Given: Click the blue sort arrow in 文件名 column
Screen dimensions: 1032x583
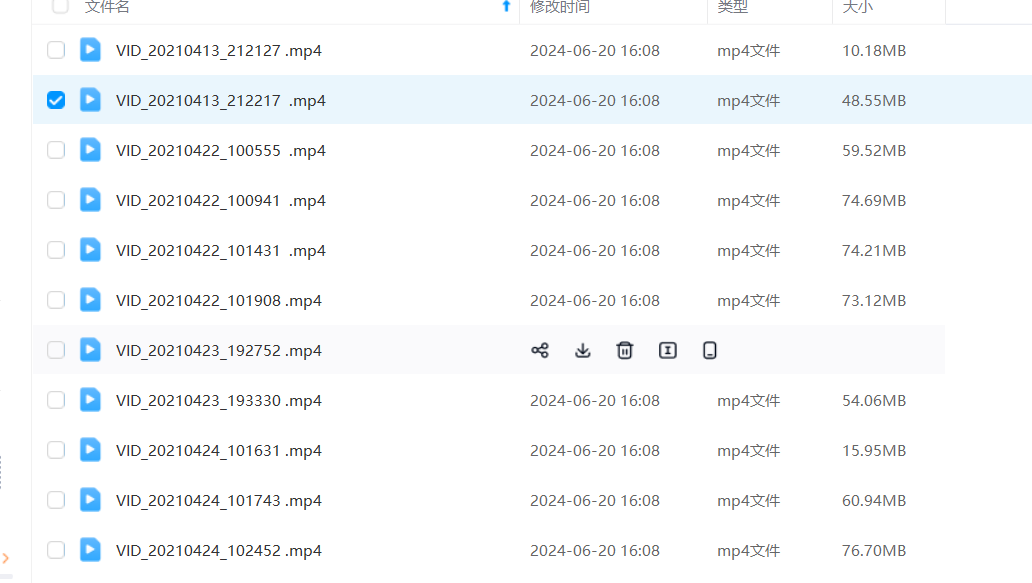Looking at the screenshot, I should point(506,7).
